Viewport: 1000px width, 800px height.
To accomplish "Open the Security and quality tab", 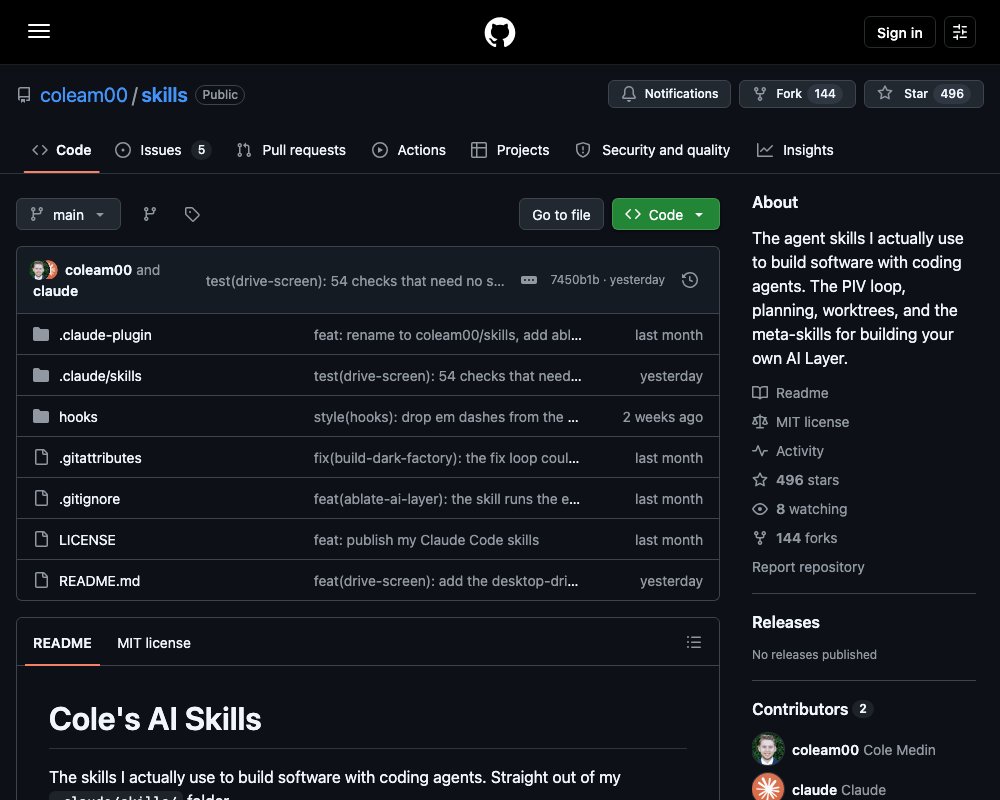I will pyautogui.click(x=652, y=150).
